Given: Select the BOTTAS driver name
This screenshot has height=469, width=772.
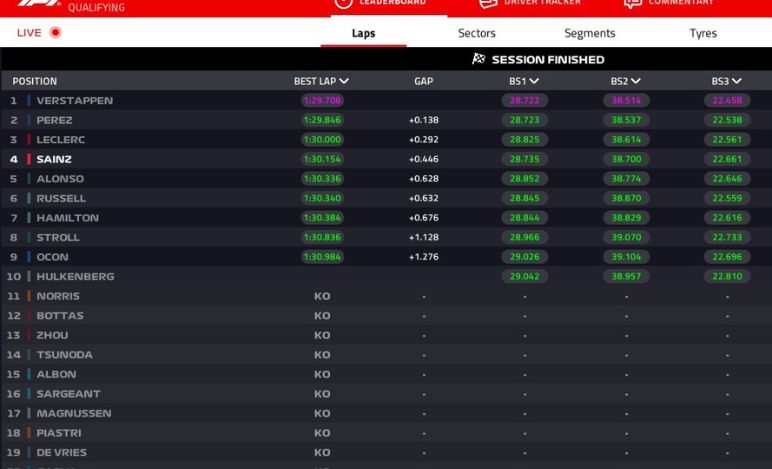Looking at the screenshot, I should (x=60, y=315).
